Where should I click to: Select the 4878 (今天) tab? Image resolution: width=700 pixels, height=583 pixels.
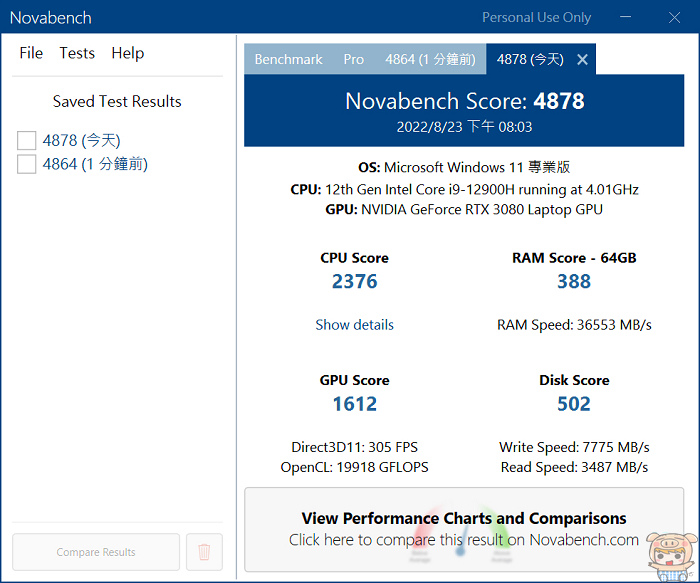tap(529, 60)
